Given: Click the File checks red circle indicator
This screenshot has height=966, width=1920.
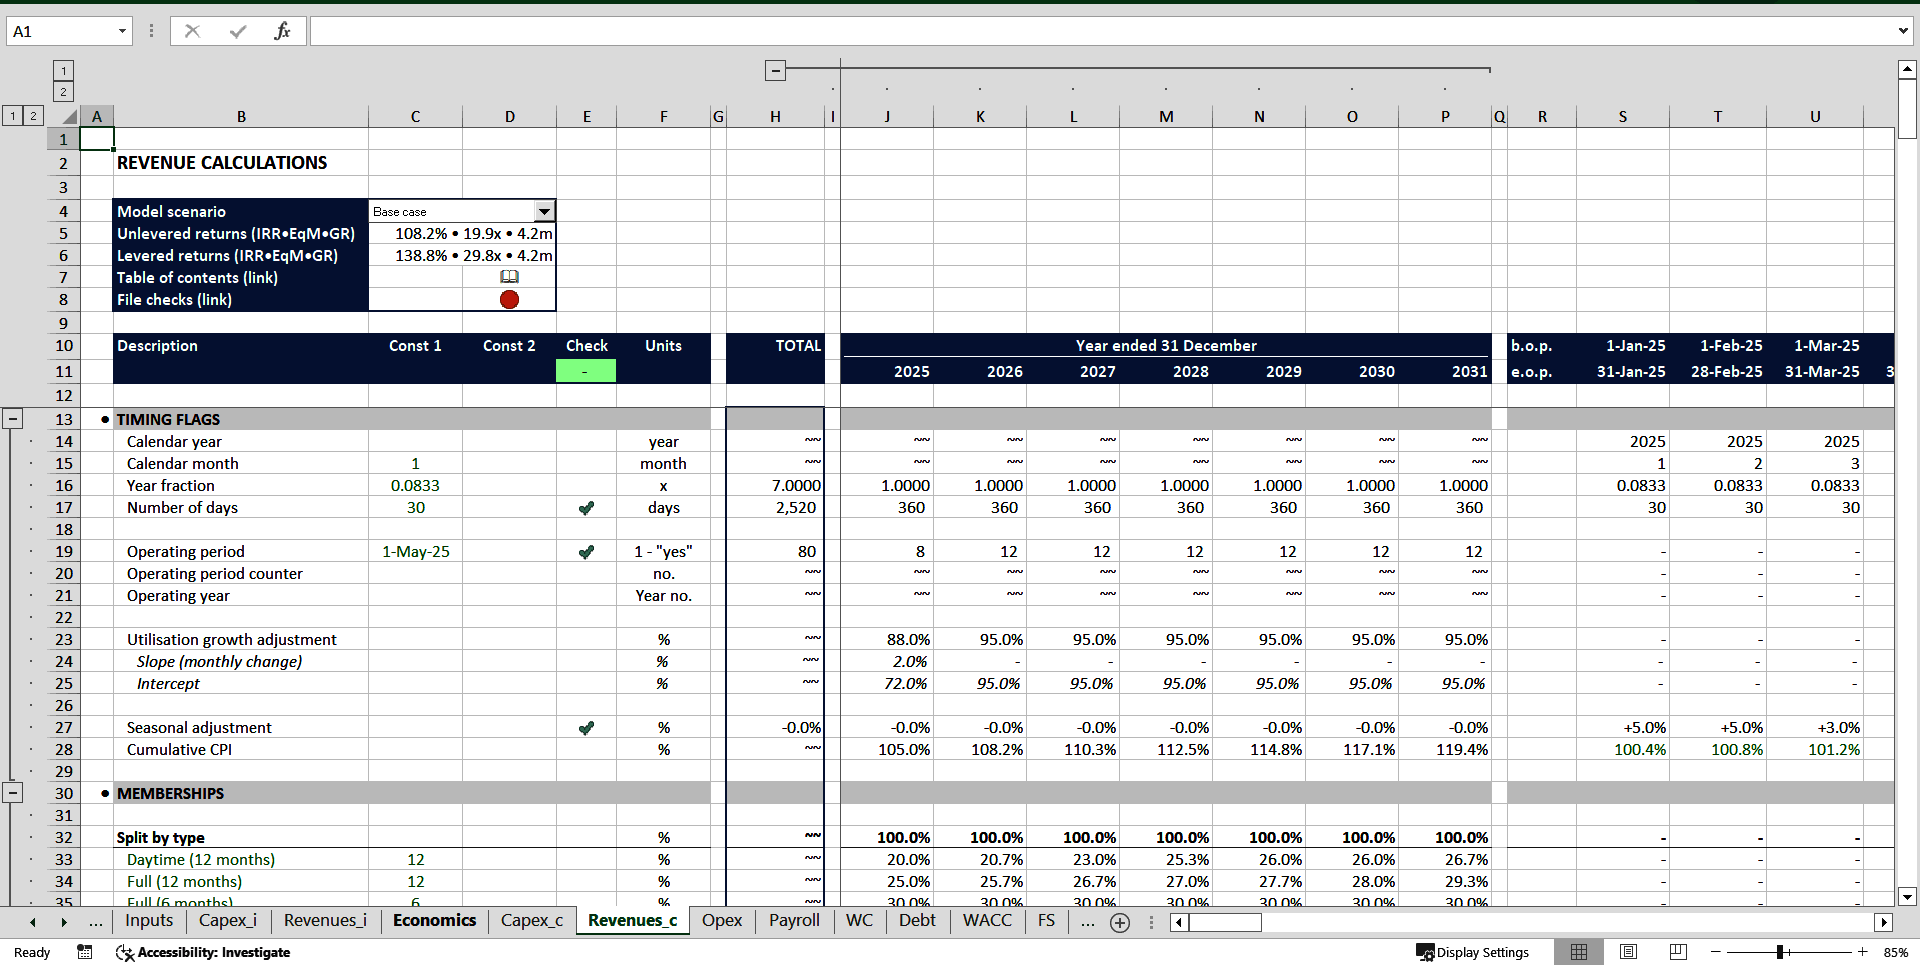Looking at the screenshot, I should coord(510,299).
